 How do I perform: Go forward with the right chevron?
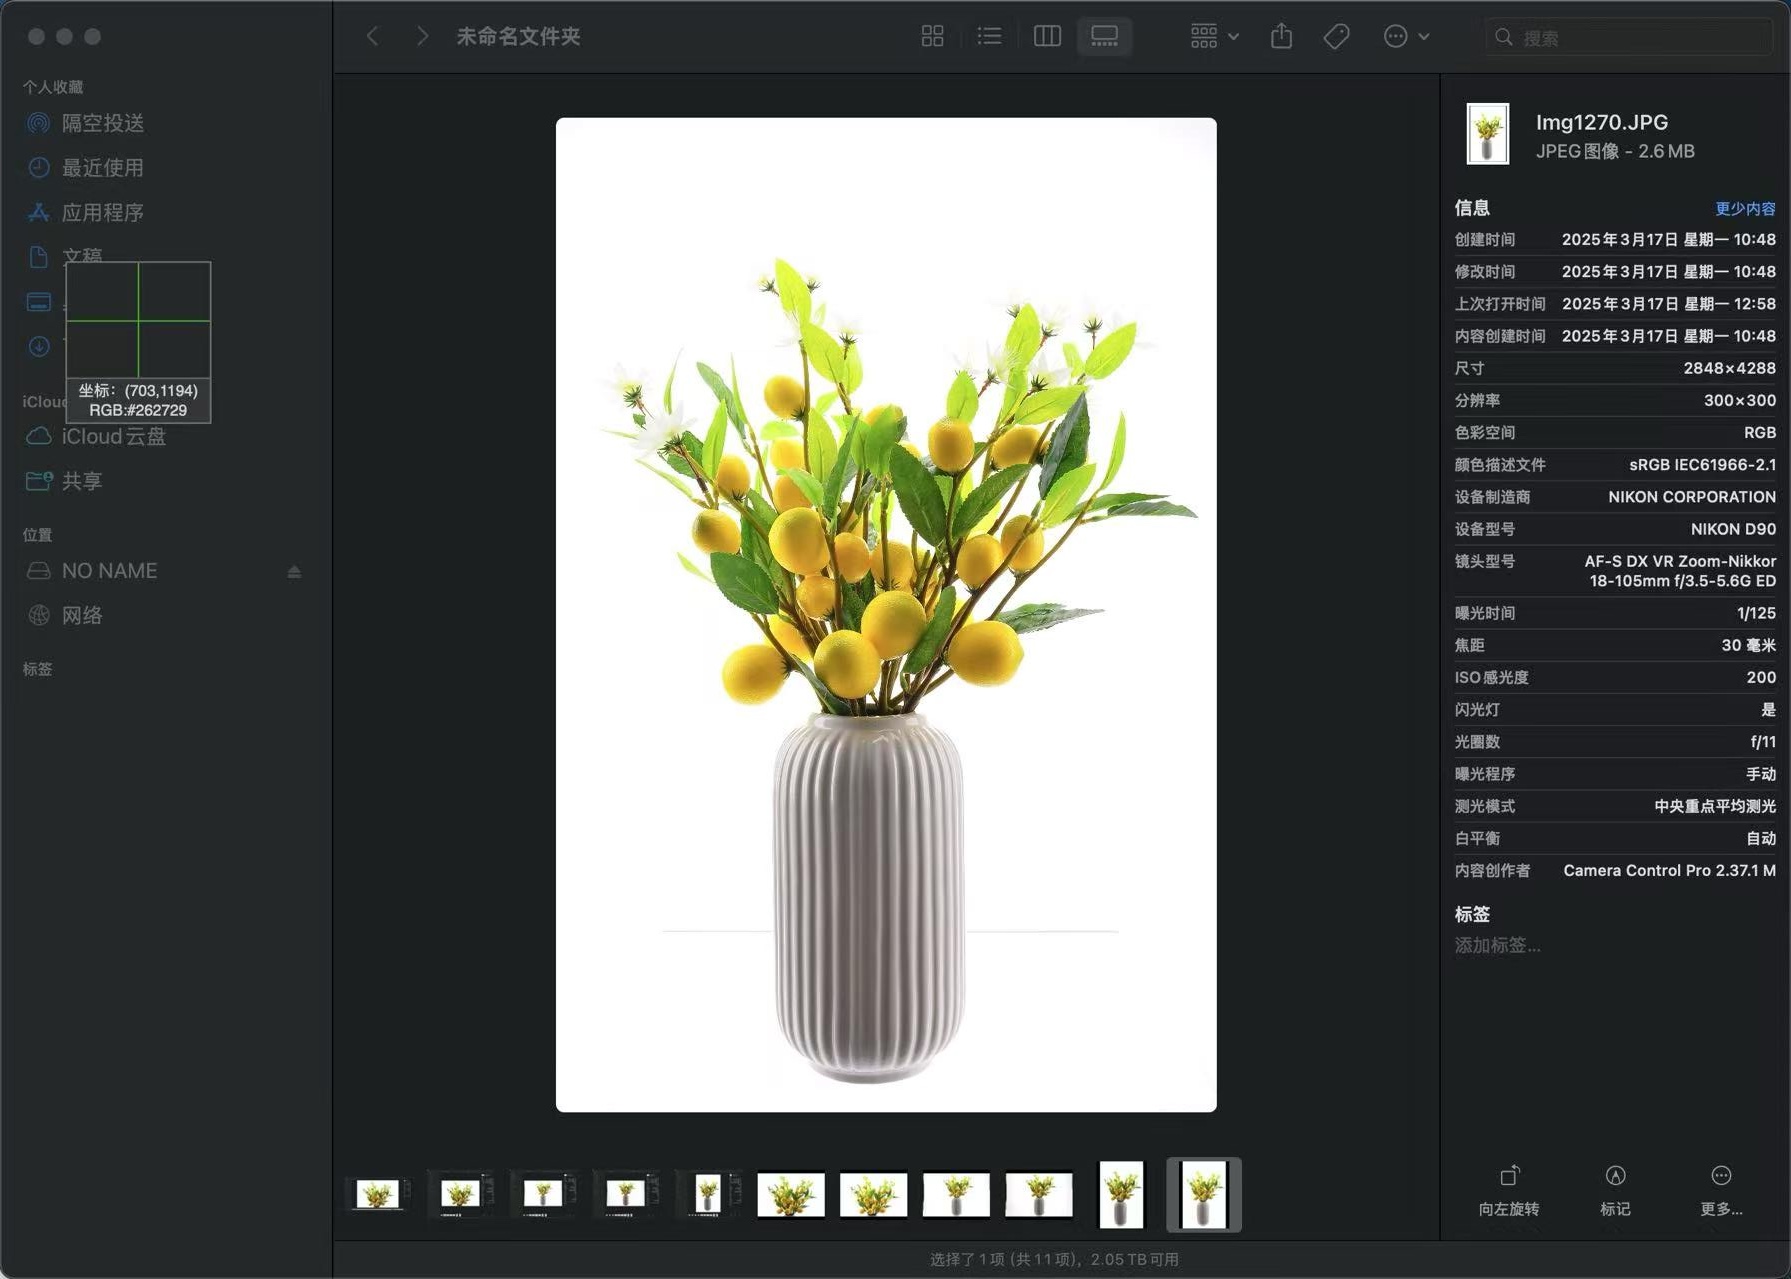pos(422,37)
